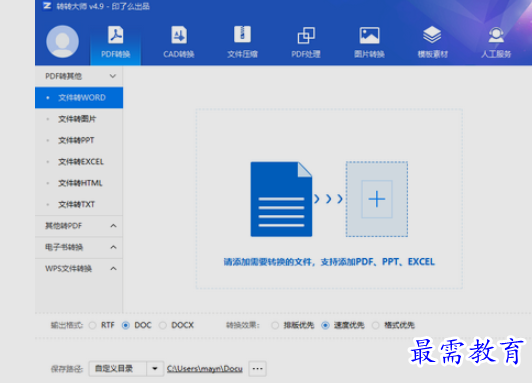Select the PDF转换 toolbar icon
Screen dimensions: 532x383
click(116, 42)
